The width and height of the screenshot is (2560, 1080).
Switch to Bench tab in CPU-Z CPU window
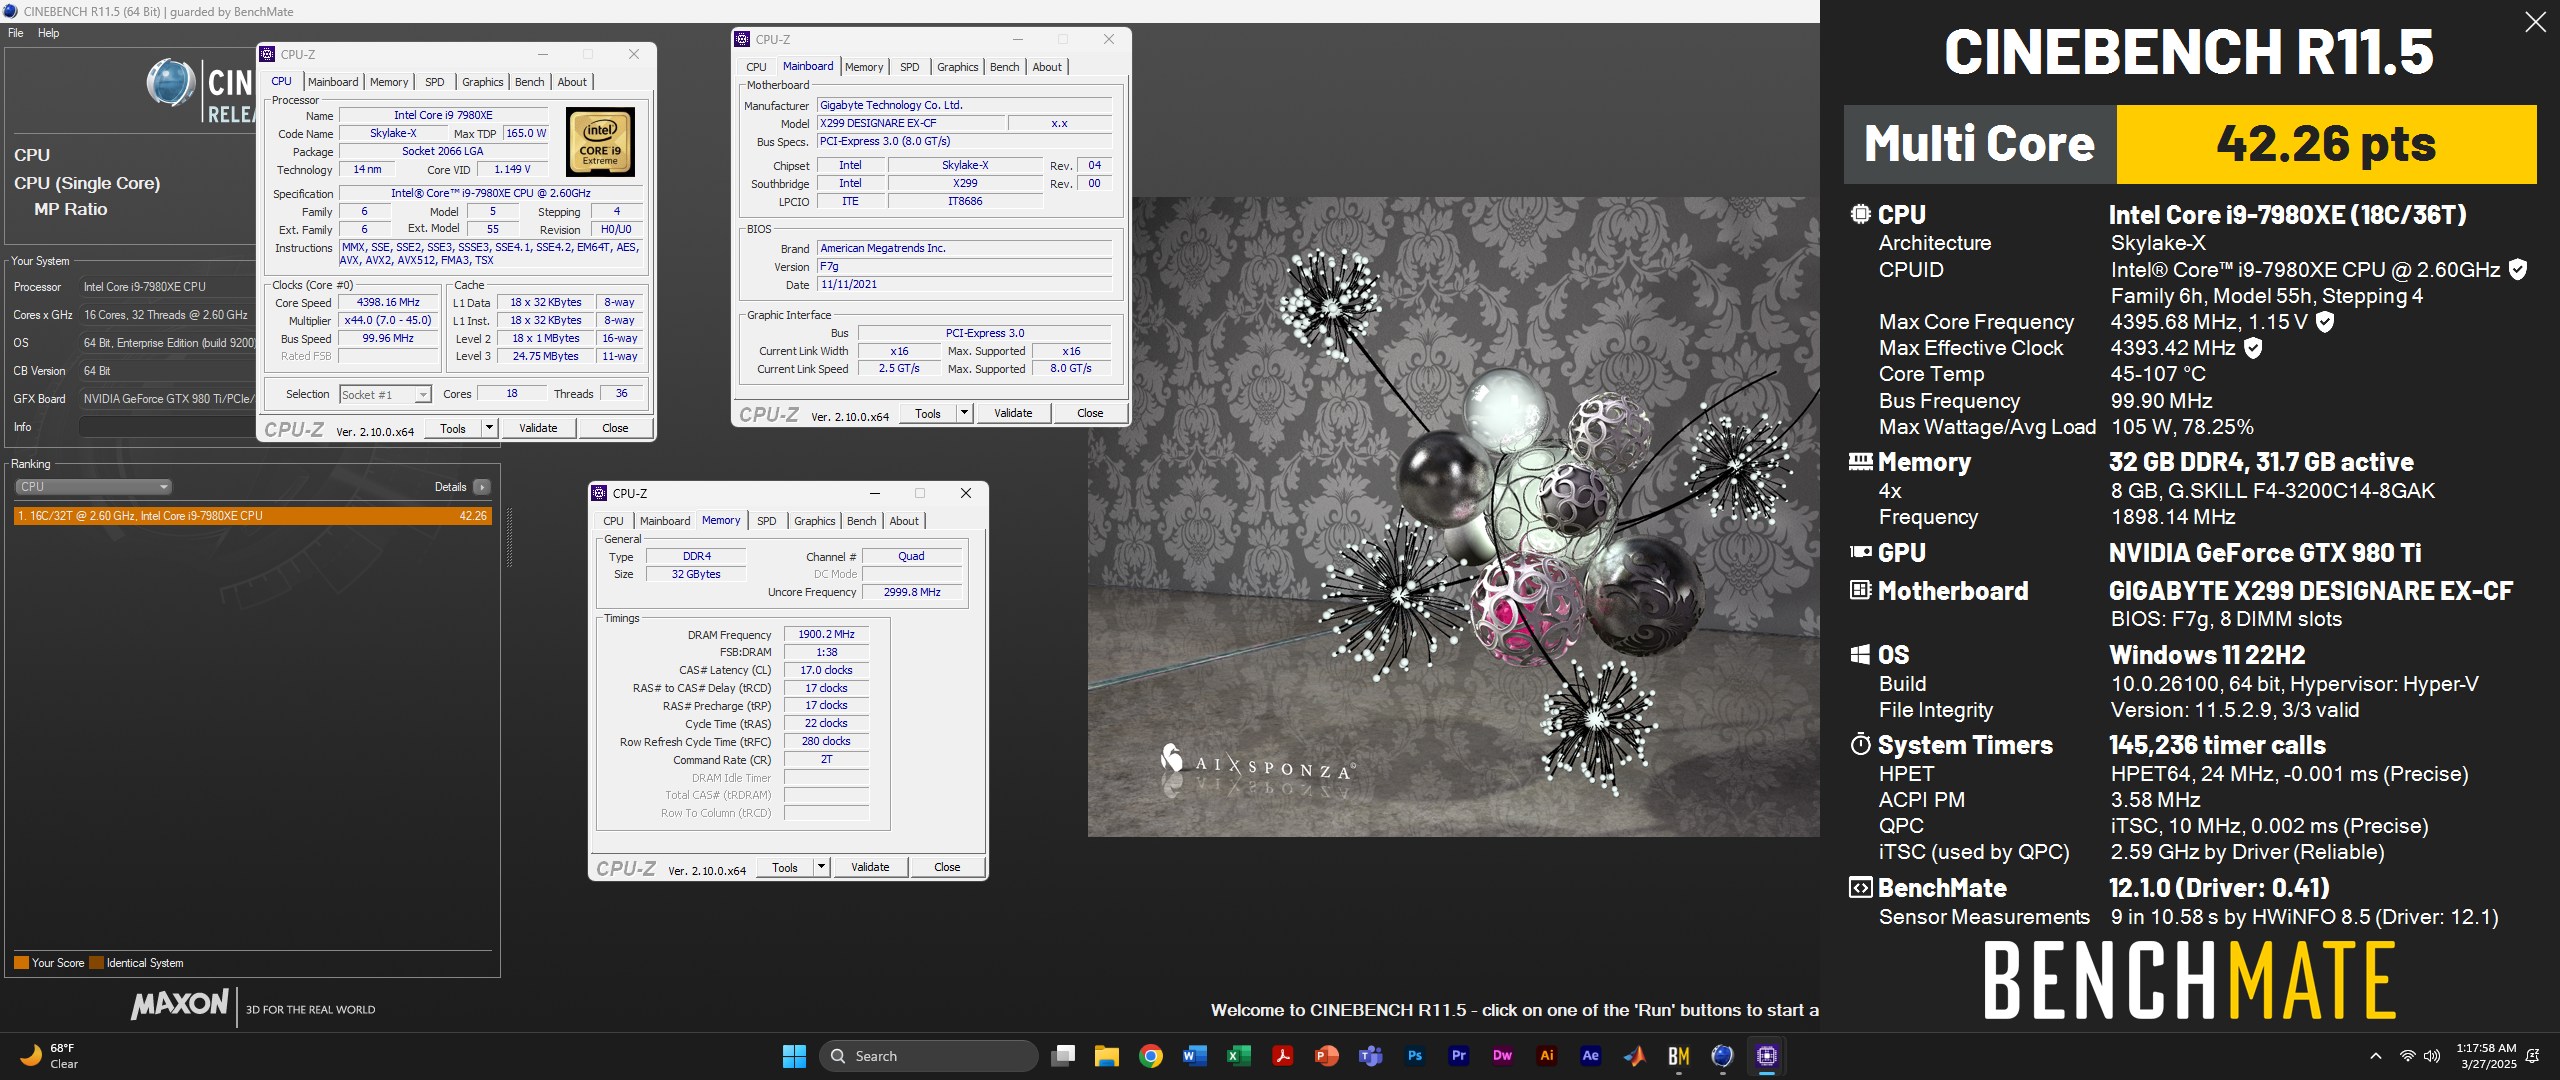[x=530, y=82]
